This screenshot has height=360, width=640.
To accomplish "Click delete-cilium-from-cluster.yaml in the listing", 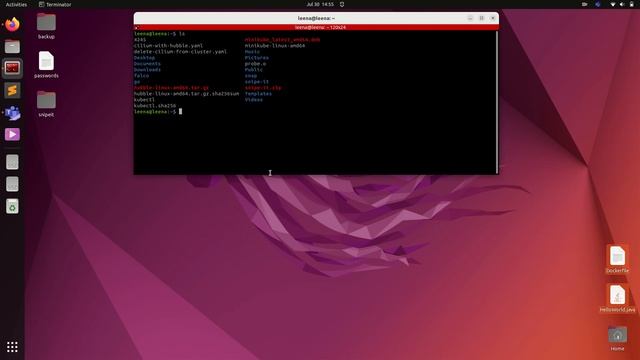I will coord(180,52).
